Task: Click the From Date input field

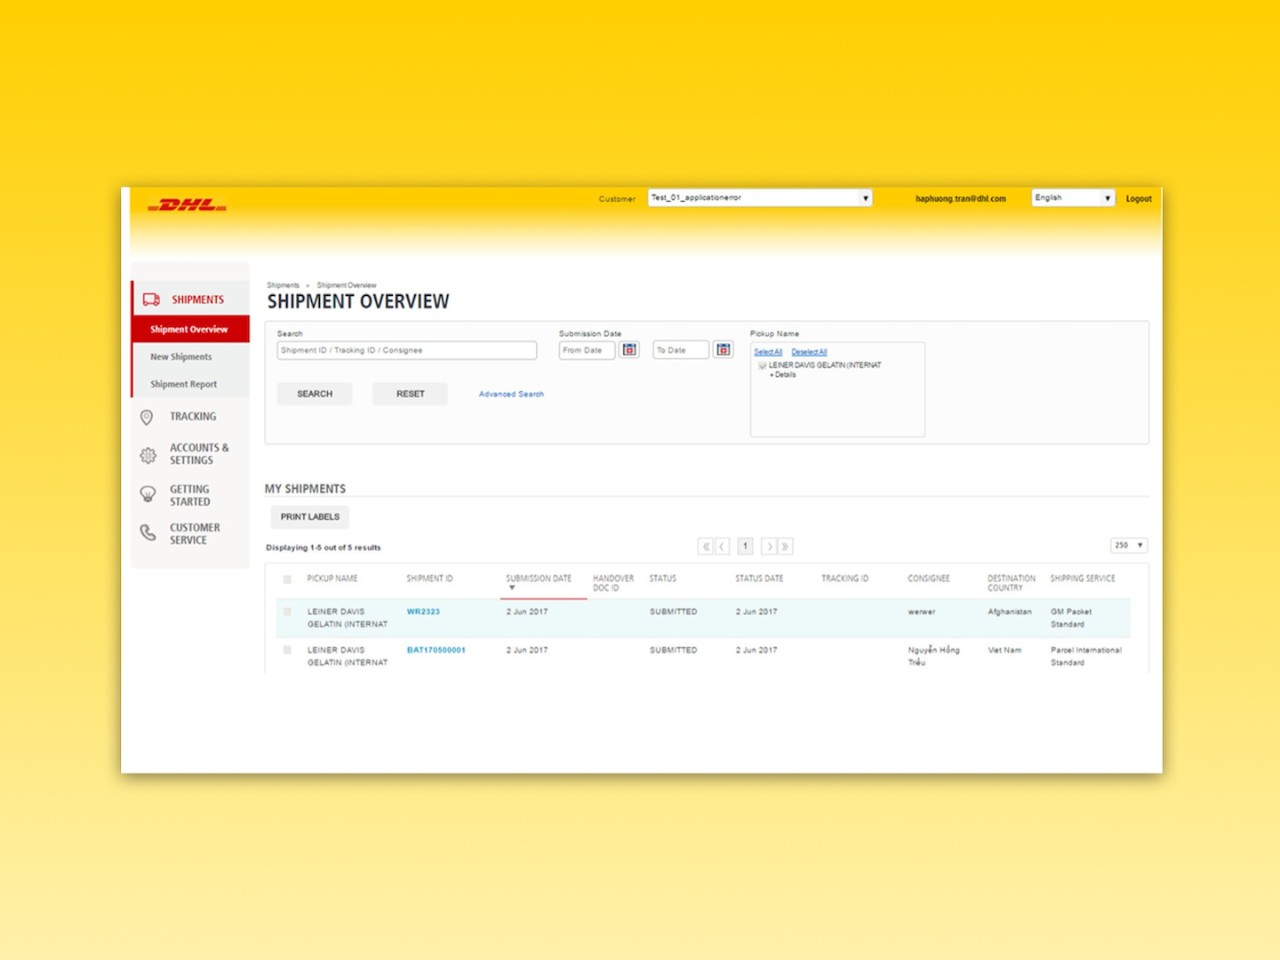Action: (x=587, y=350)
